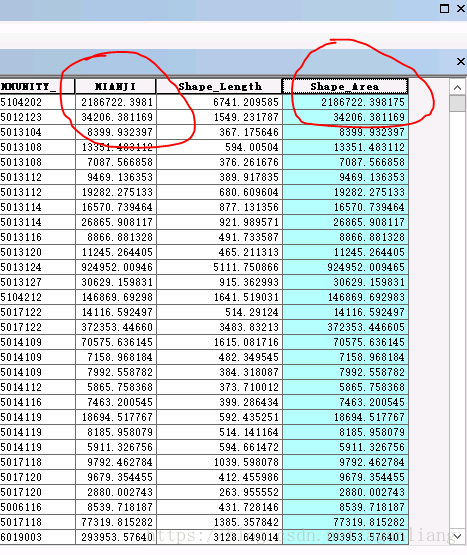Click 8185.958079 in the Shape_Area column

[345, 432]
